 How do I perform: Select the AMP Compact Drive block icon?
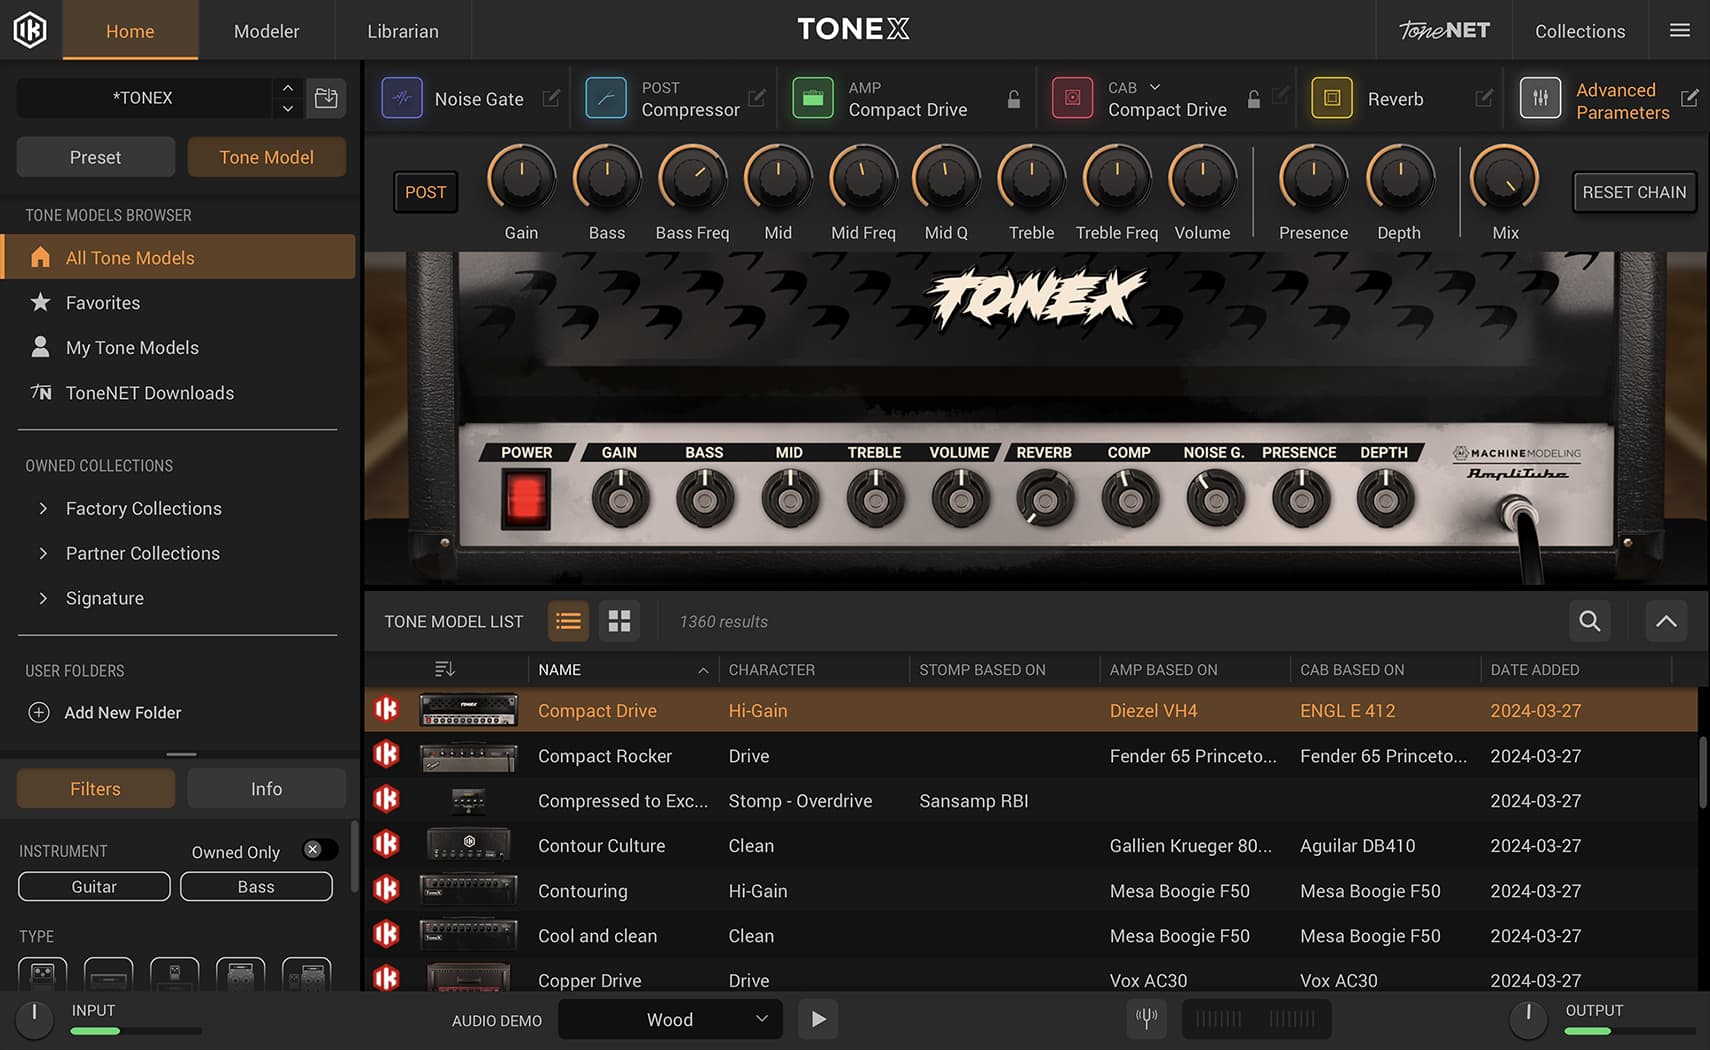tap(813, 98)
